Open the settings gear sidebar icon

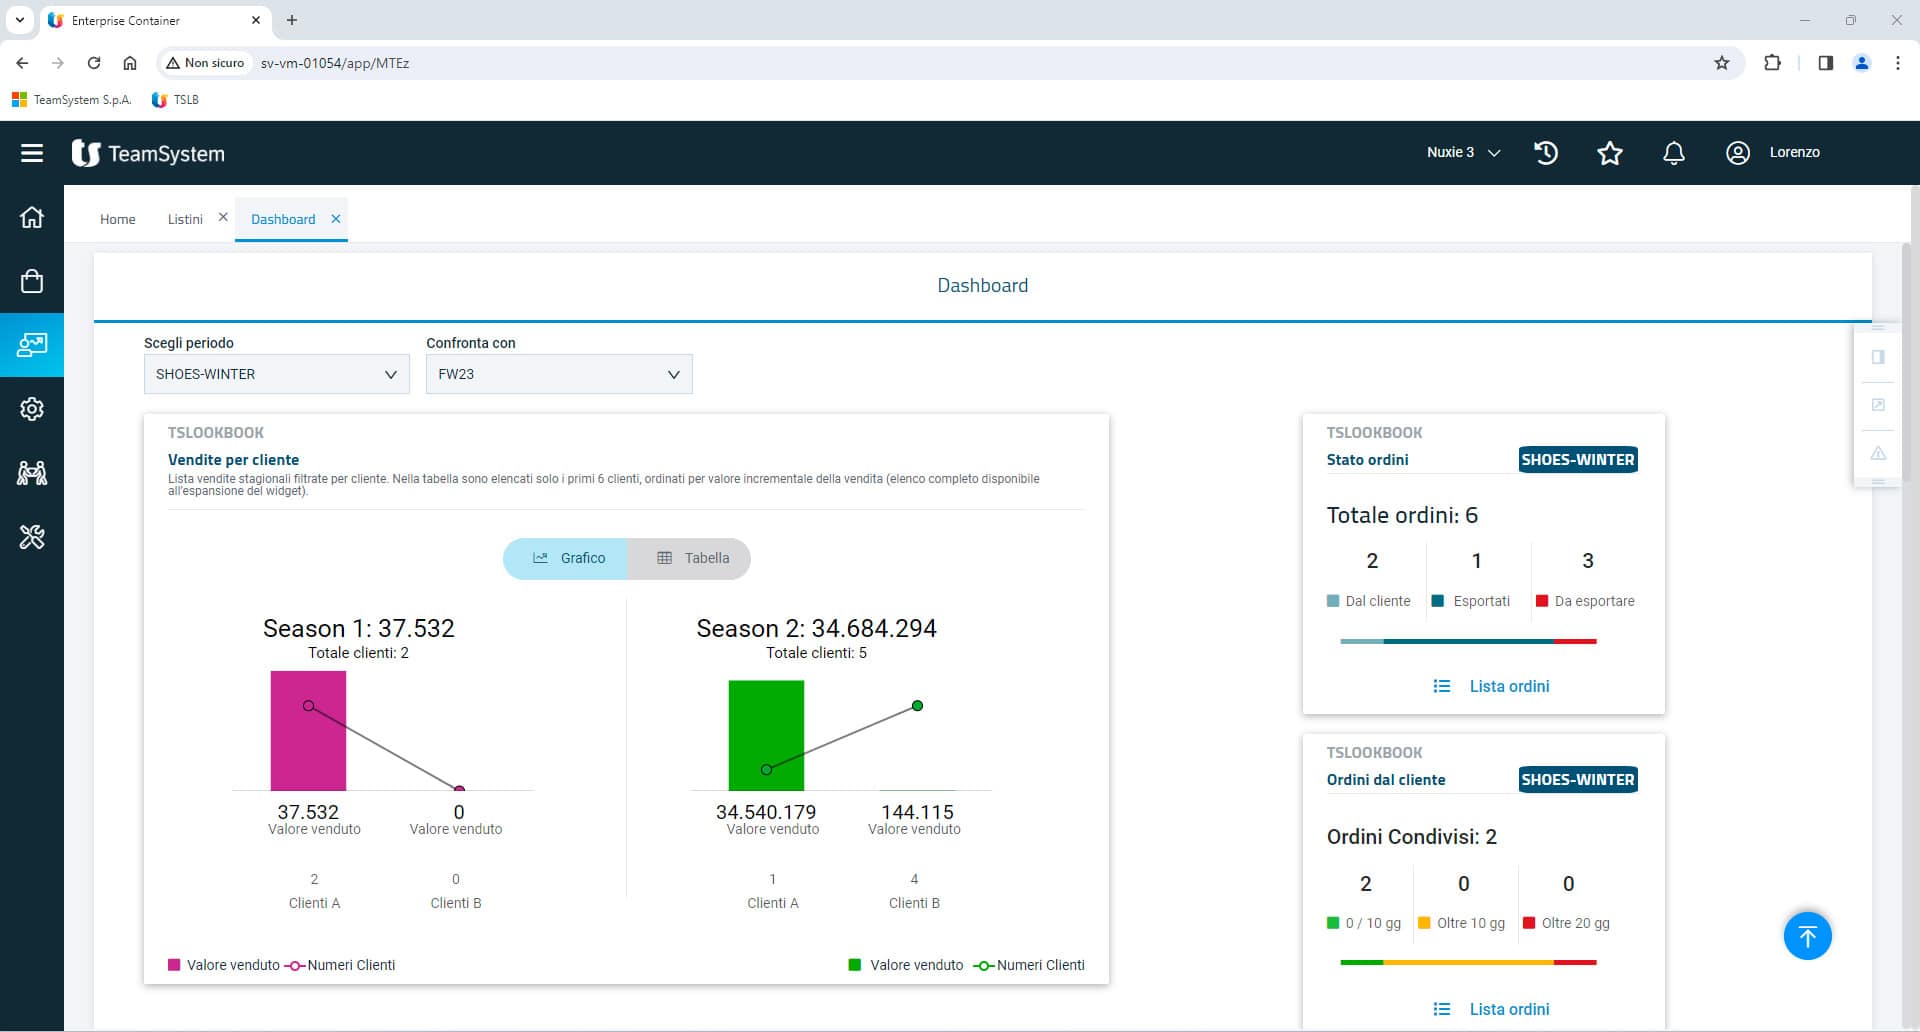(x=32, y=409)
